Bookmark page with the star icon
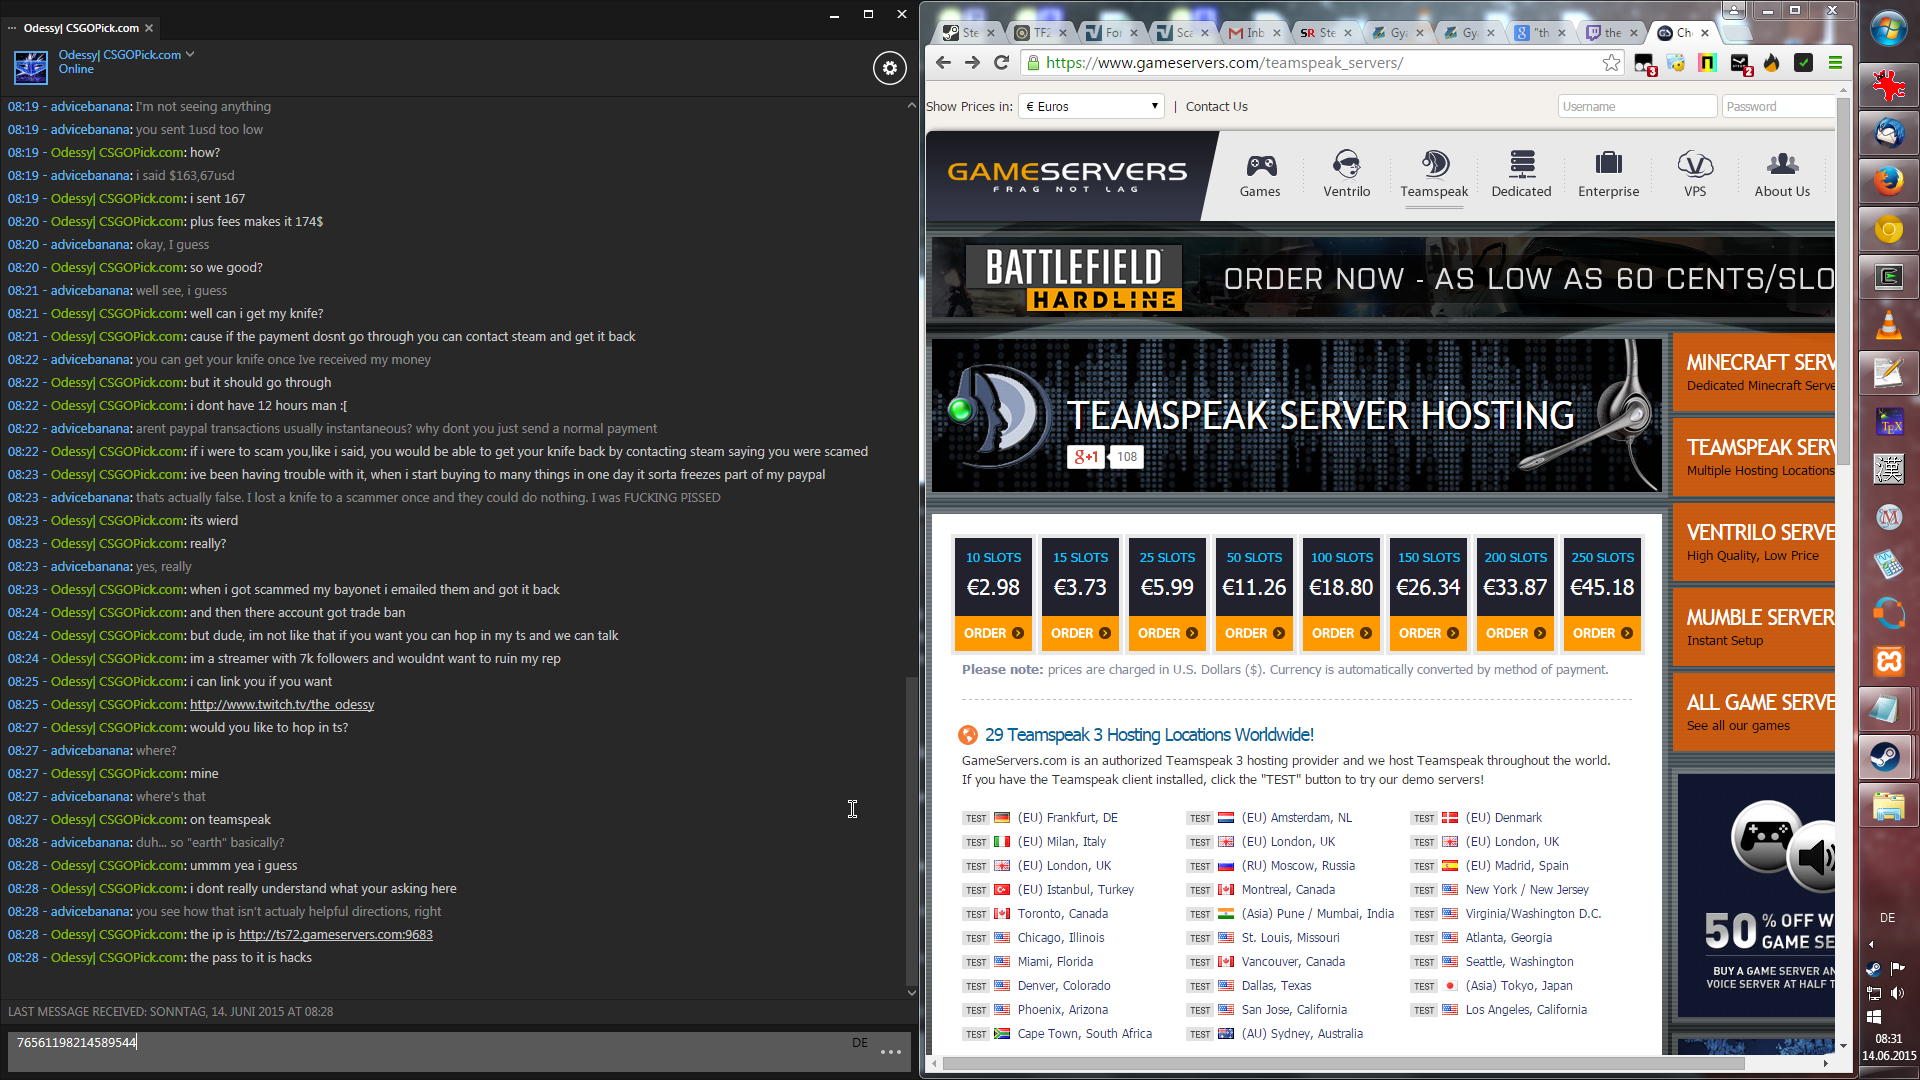Image resolution: width=1920 pixels, height=1080 pixels. (x=1611, y=63)
